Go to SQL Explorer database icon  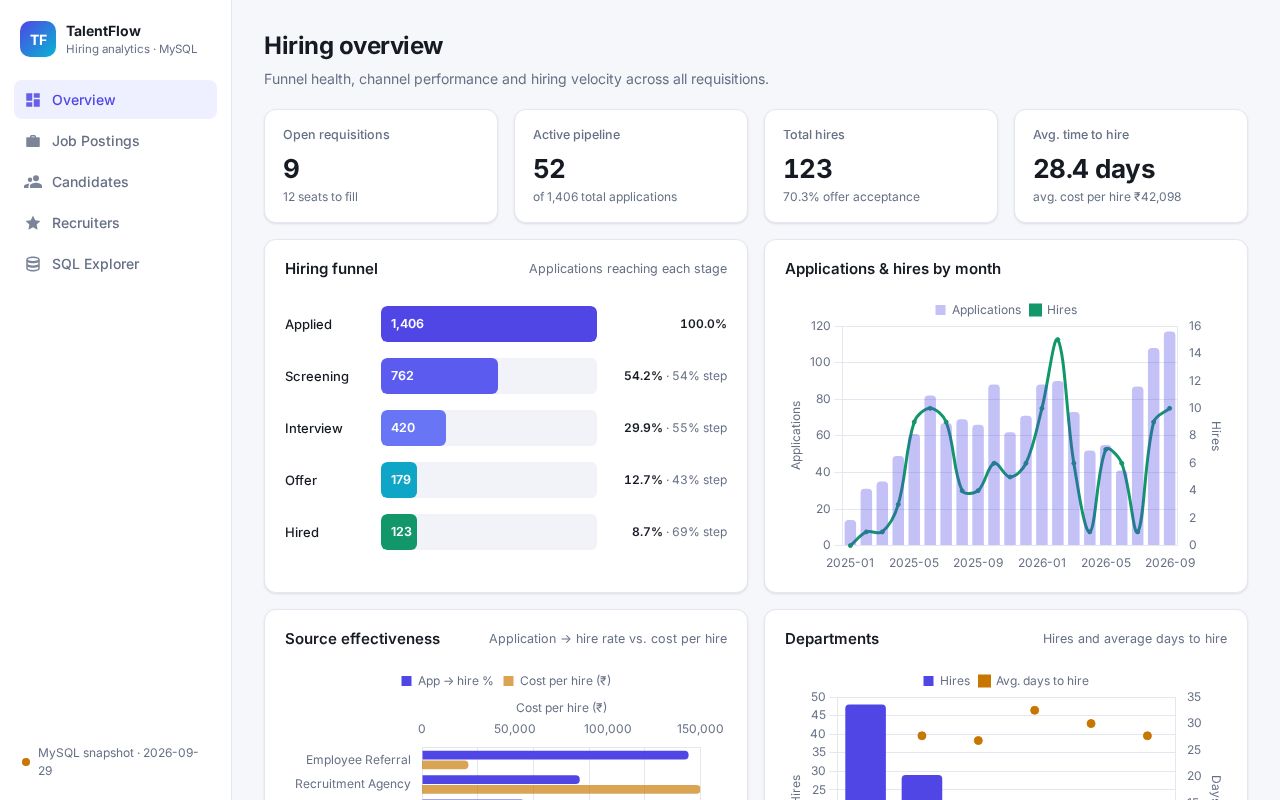[x=33, y=264]
